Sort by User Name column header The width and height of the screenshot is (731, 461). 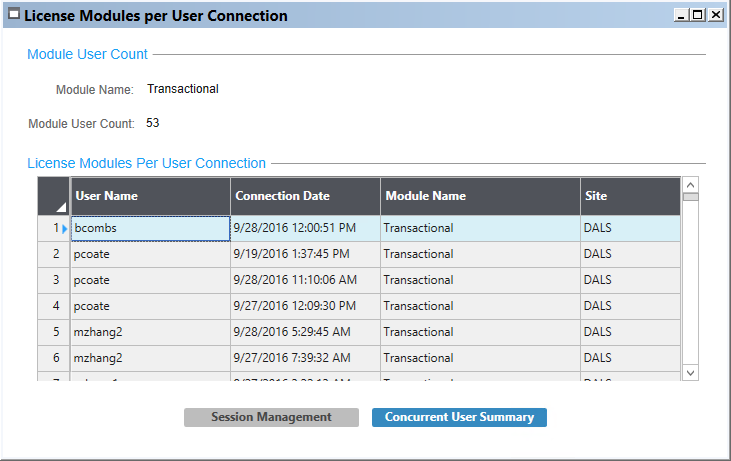(150, 196)
